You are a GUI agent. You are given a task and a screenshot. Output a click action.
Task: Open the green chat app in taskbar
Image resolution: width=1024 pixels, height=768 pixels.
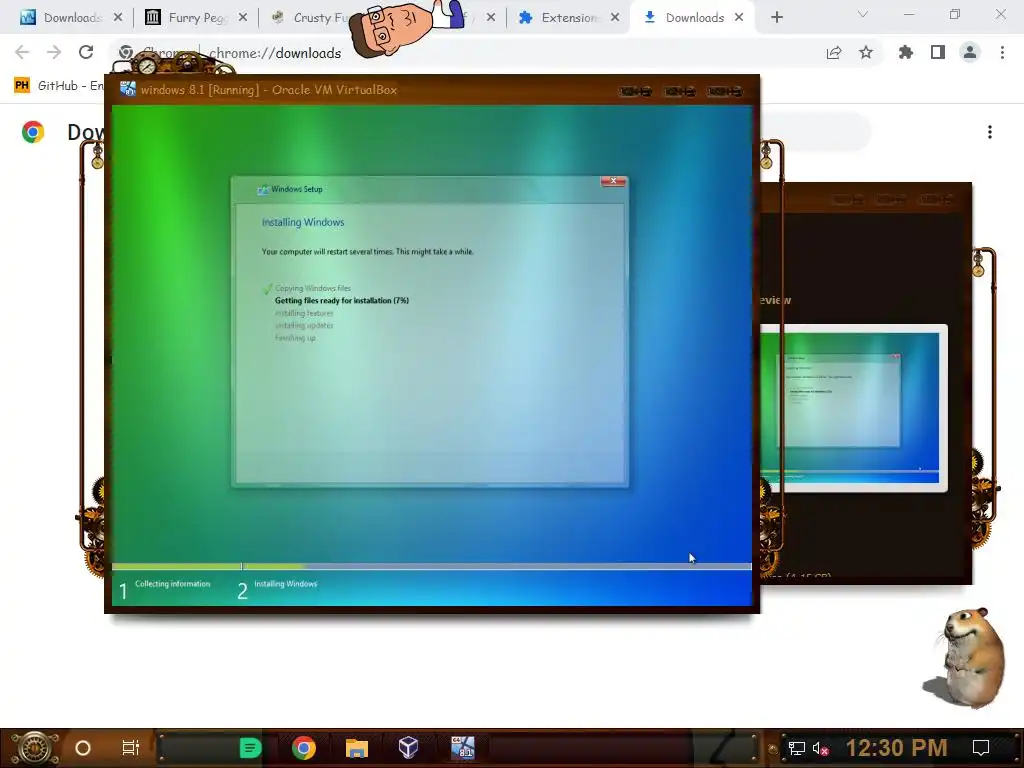click(x=250, y=748)
